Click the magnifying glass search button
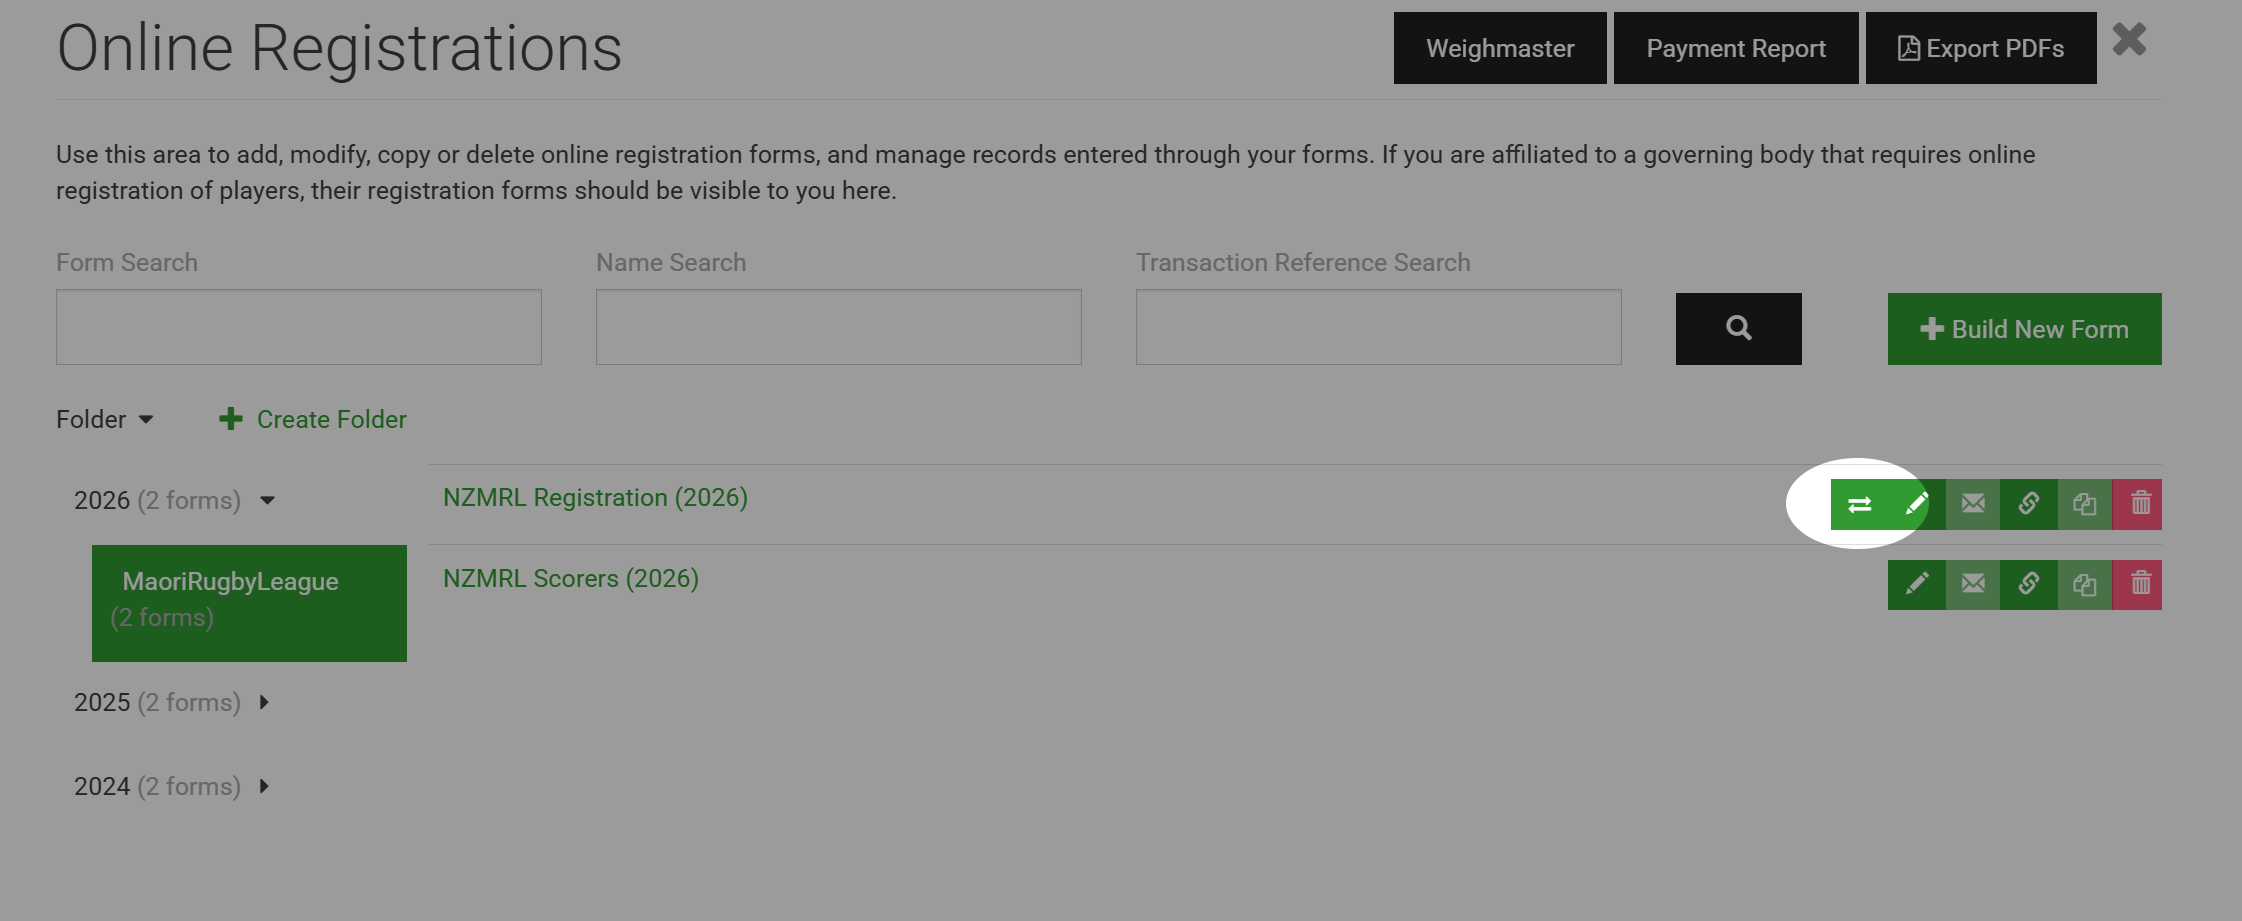 pos(1739,328)
